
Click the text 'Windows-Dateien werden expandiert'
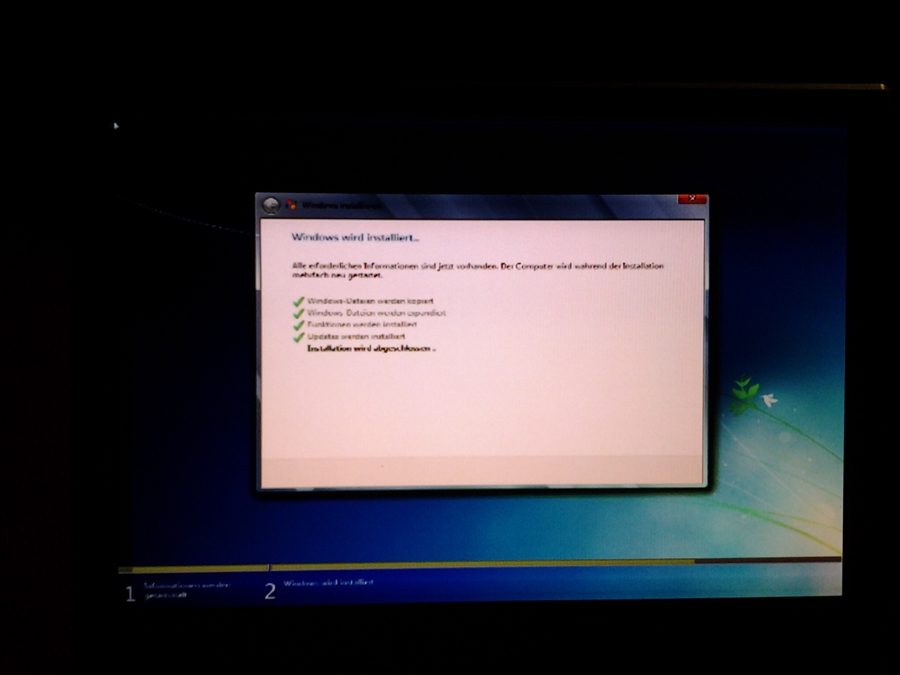[377, 313]
